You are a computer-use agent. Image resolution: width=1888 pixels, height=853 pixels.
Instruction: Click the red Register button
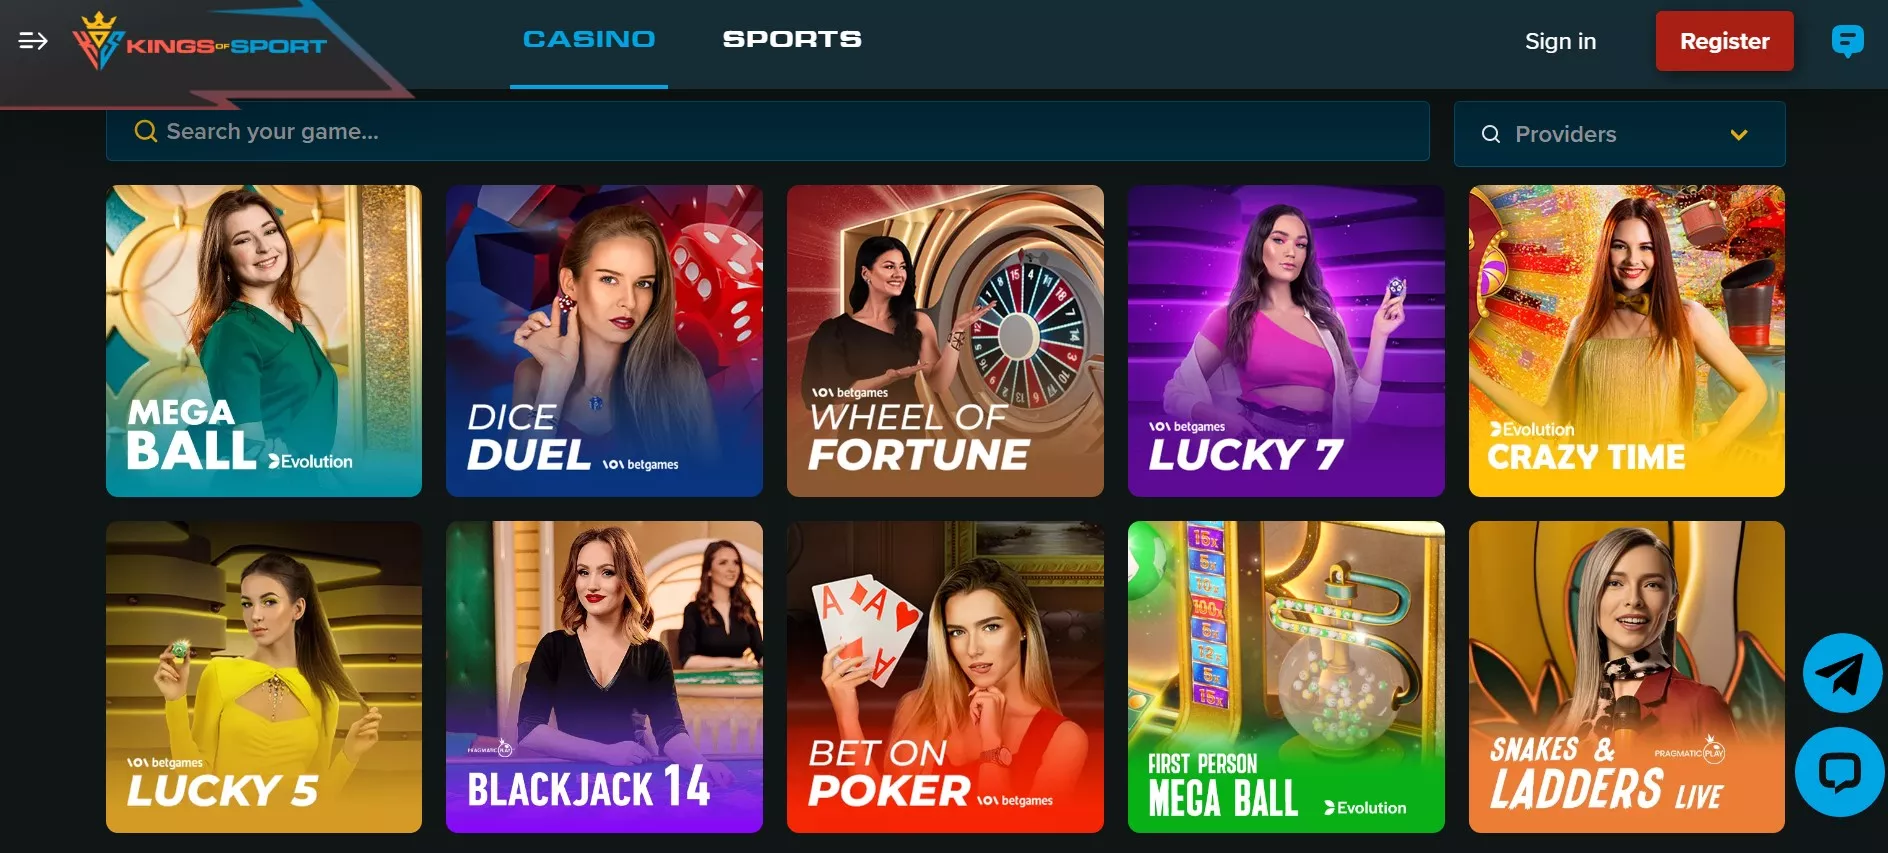click(x=1724, y=41)
